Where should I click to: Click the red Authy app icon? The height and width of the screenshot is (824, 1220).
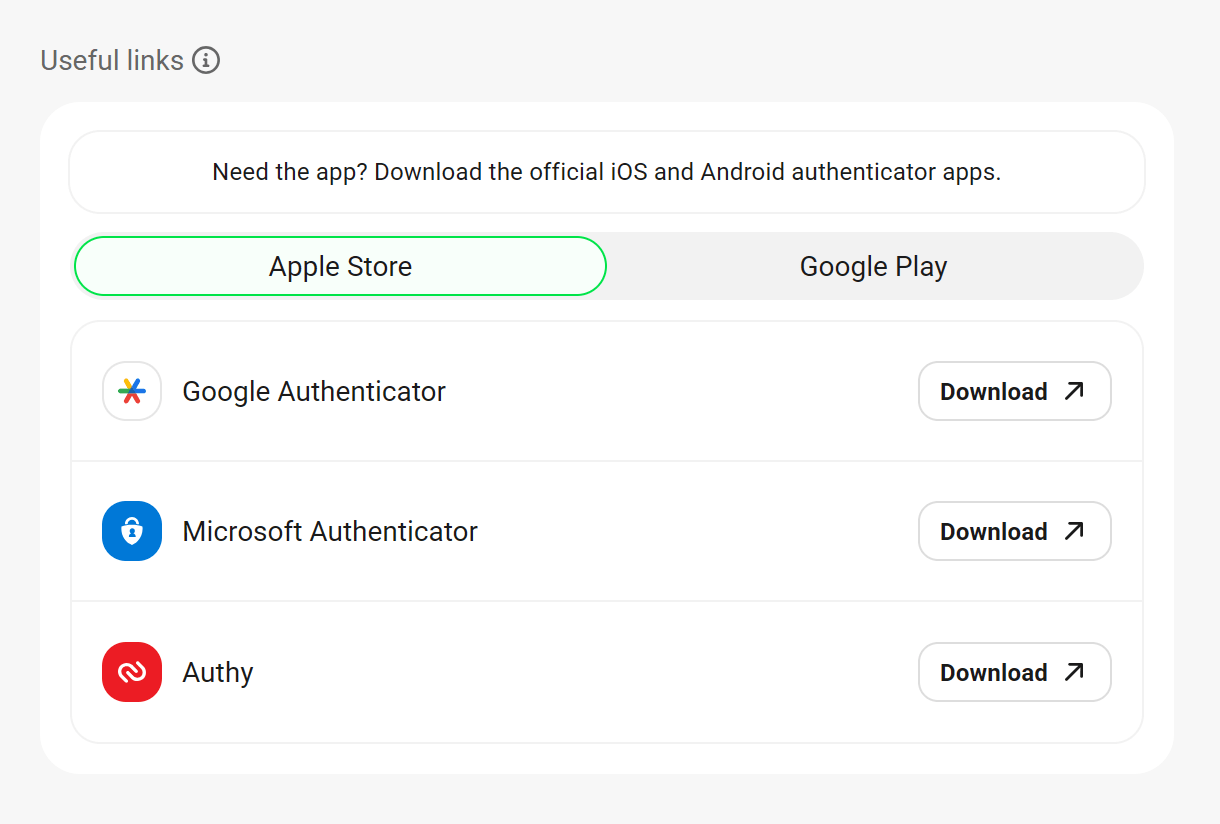[132, 672]
